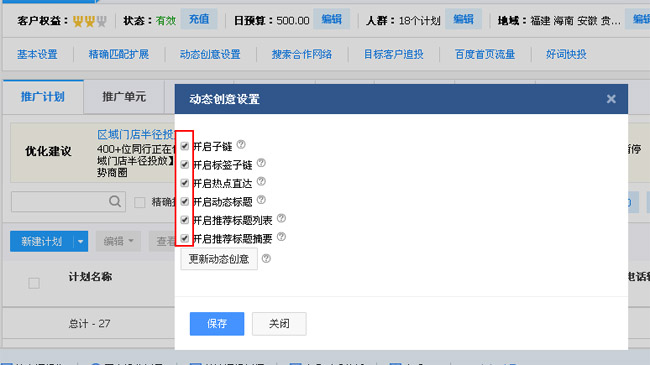Switch to the 推广计划 tab

click(43, 97)
